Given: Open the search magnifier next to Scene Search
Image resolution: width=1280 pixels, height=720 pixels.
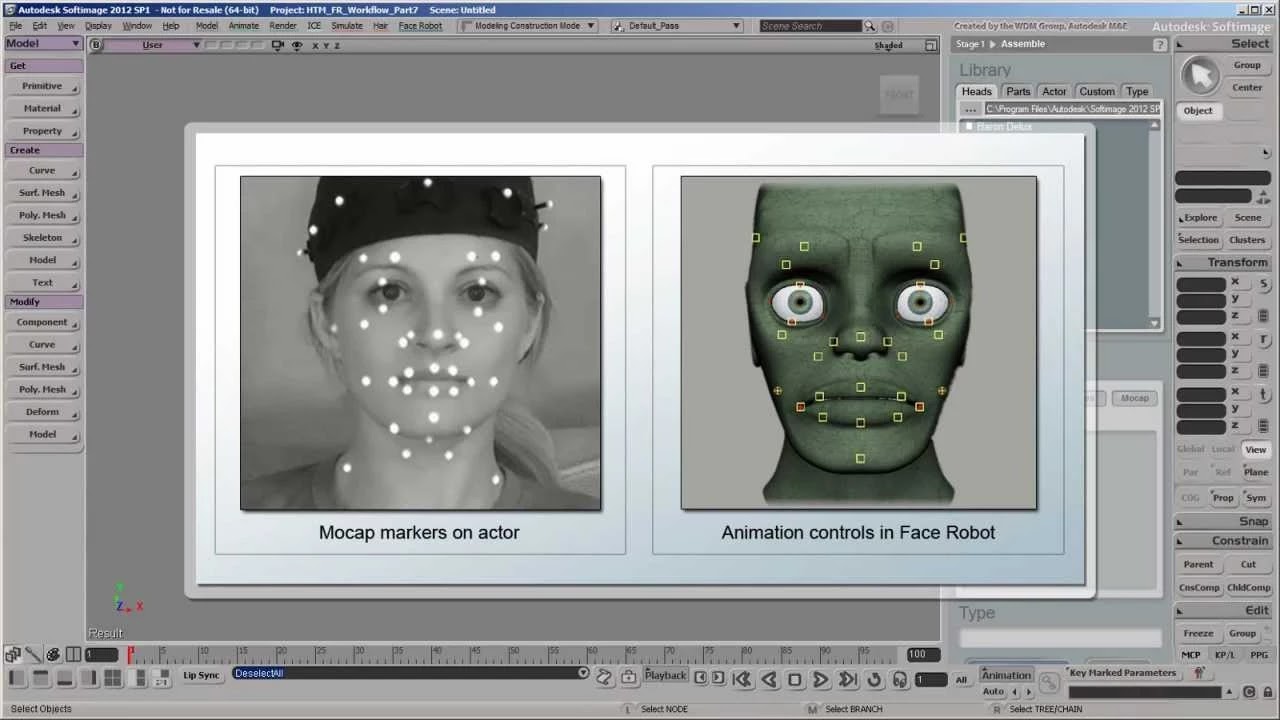Looking at the screenshot, I should tap(870, 26).
